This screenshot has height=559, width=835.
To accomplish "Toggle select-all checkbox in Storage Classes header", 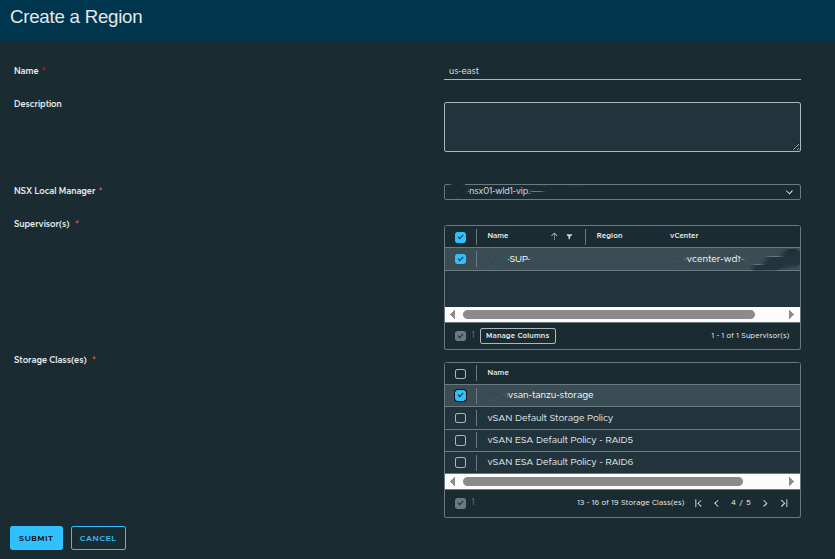I will pyautogui.click(x=461, y=374).
